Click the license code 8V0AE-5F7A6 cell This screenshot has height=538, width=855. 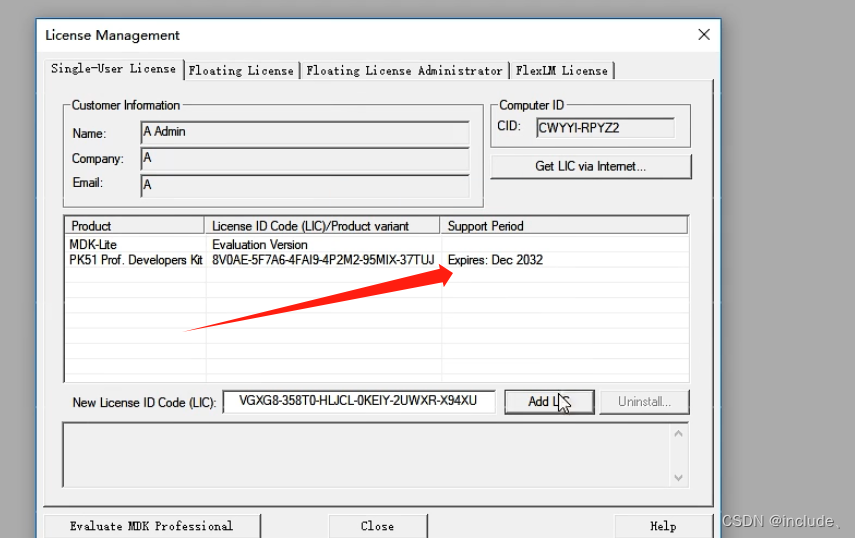click(x=323, y=260)
